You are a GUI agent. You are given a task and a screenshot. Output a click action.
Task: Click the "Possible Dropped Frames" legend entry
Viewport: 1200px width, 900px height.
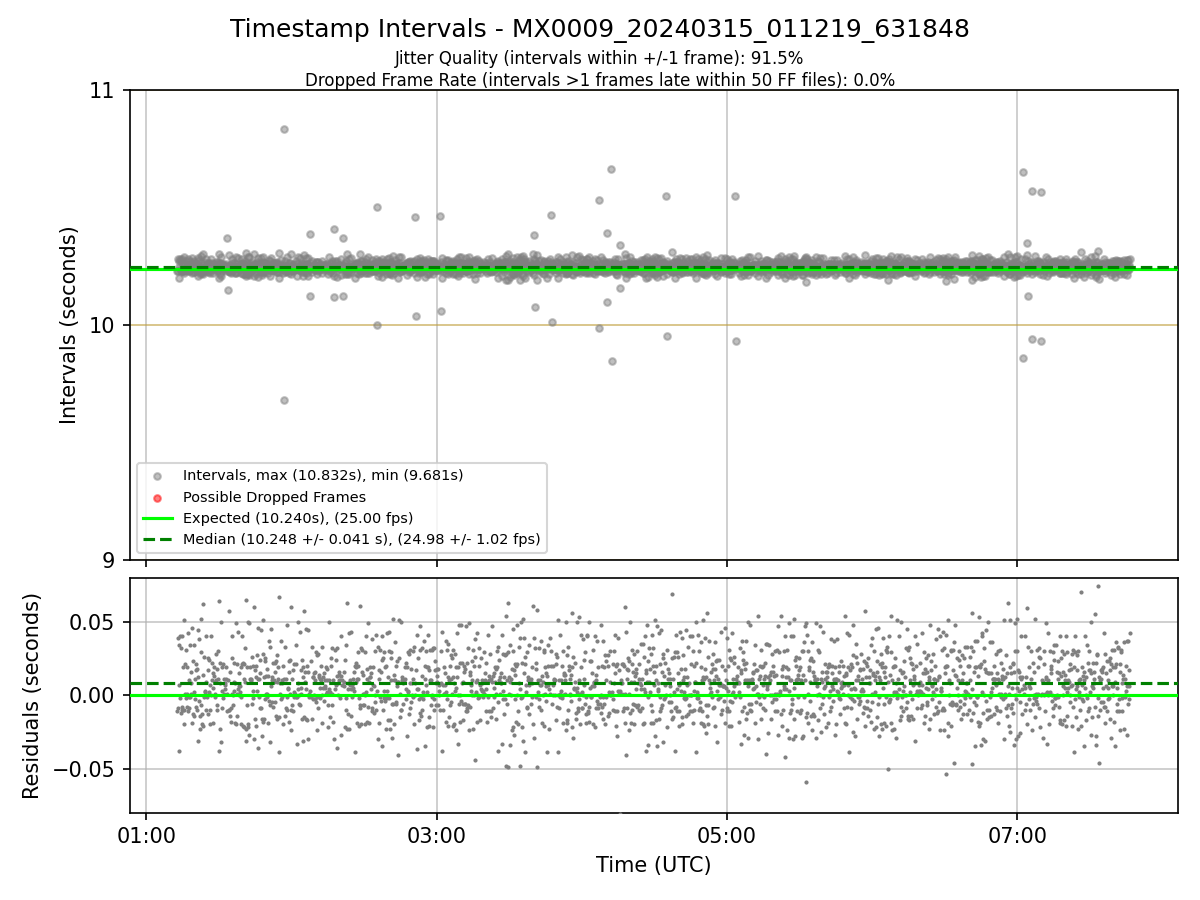point(274,497)
